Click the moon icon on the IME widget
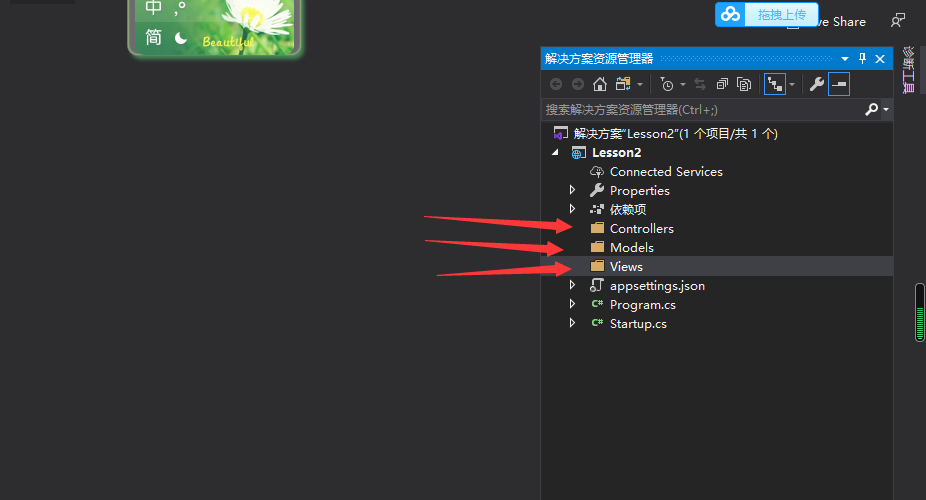This screenshot has height=500, width=926. [x=181, y=38]
